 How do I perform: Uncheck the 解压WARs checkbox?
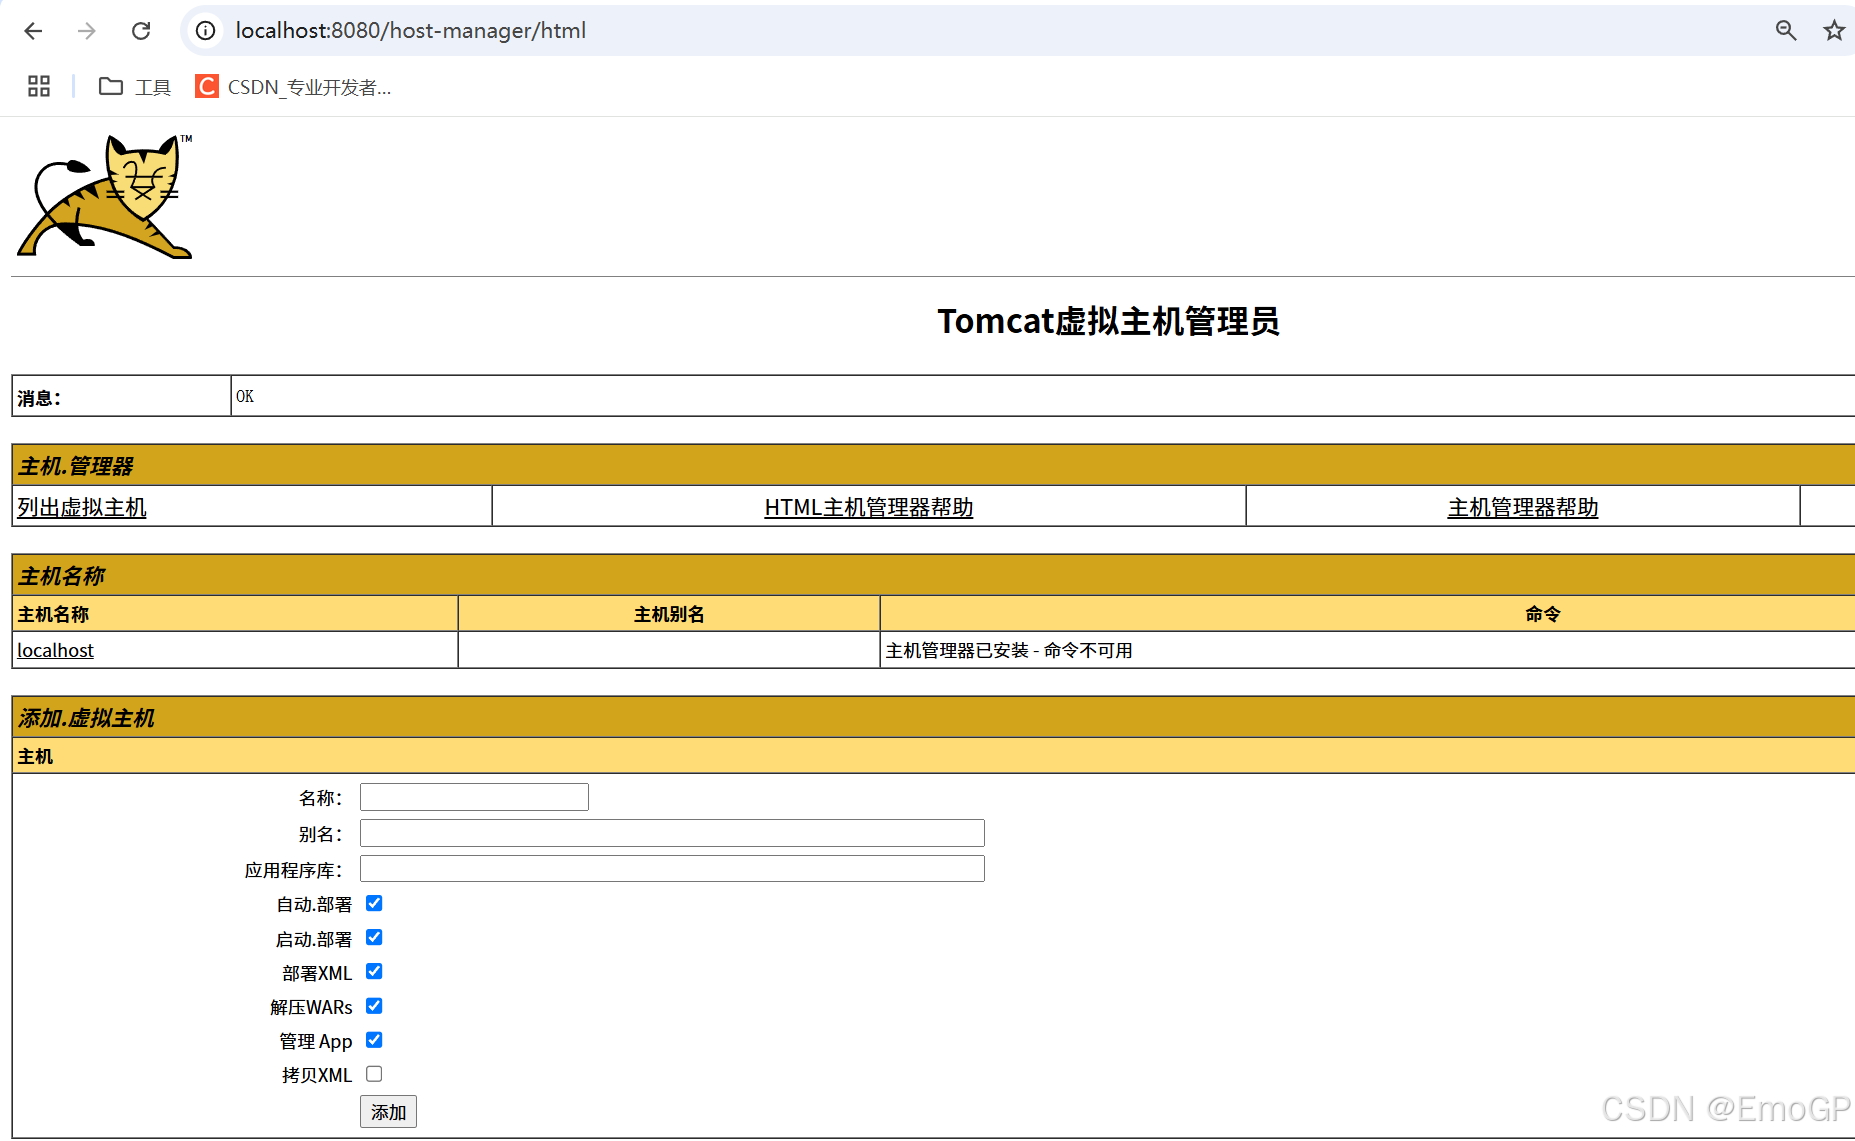coord(374,1006)
